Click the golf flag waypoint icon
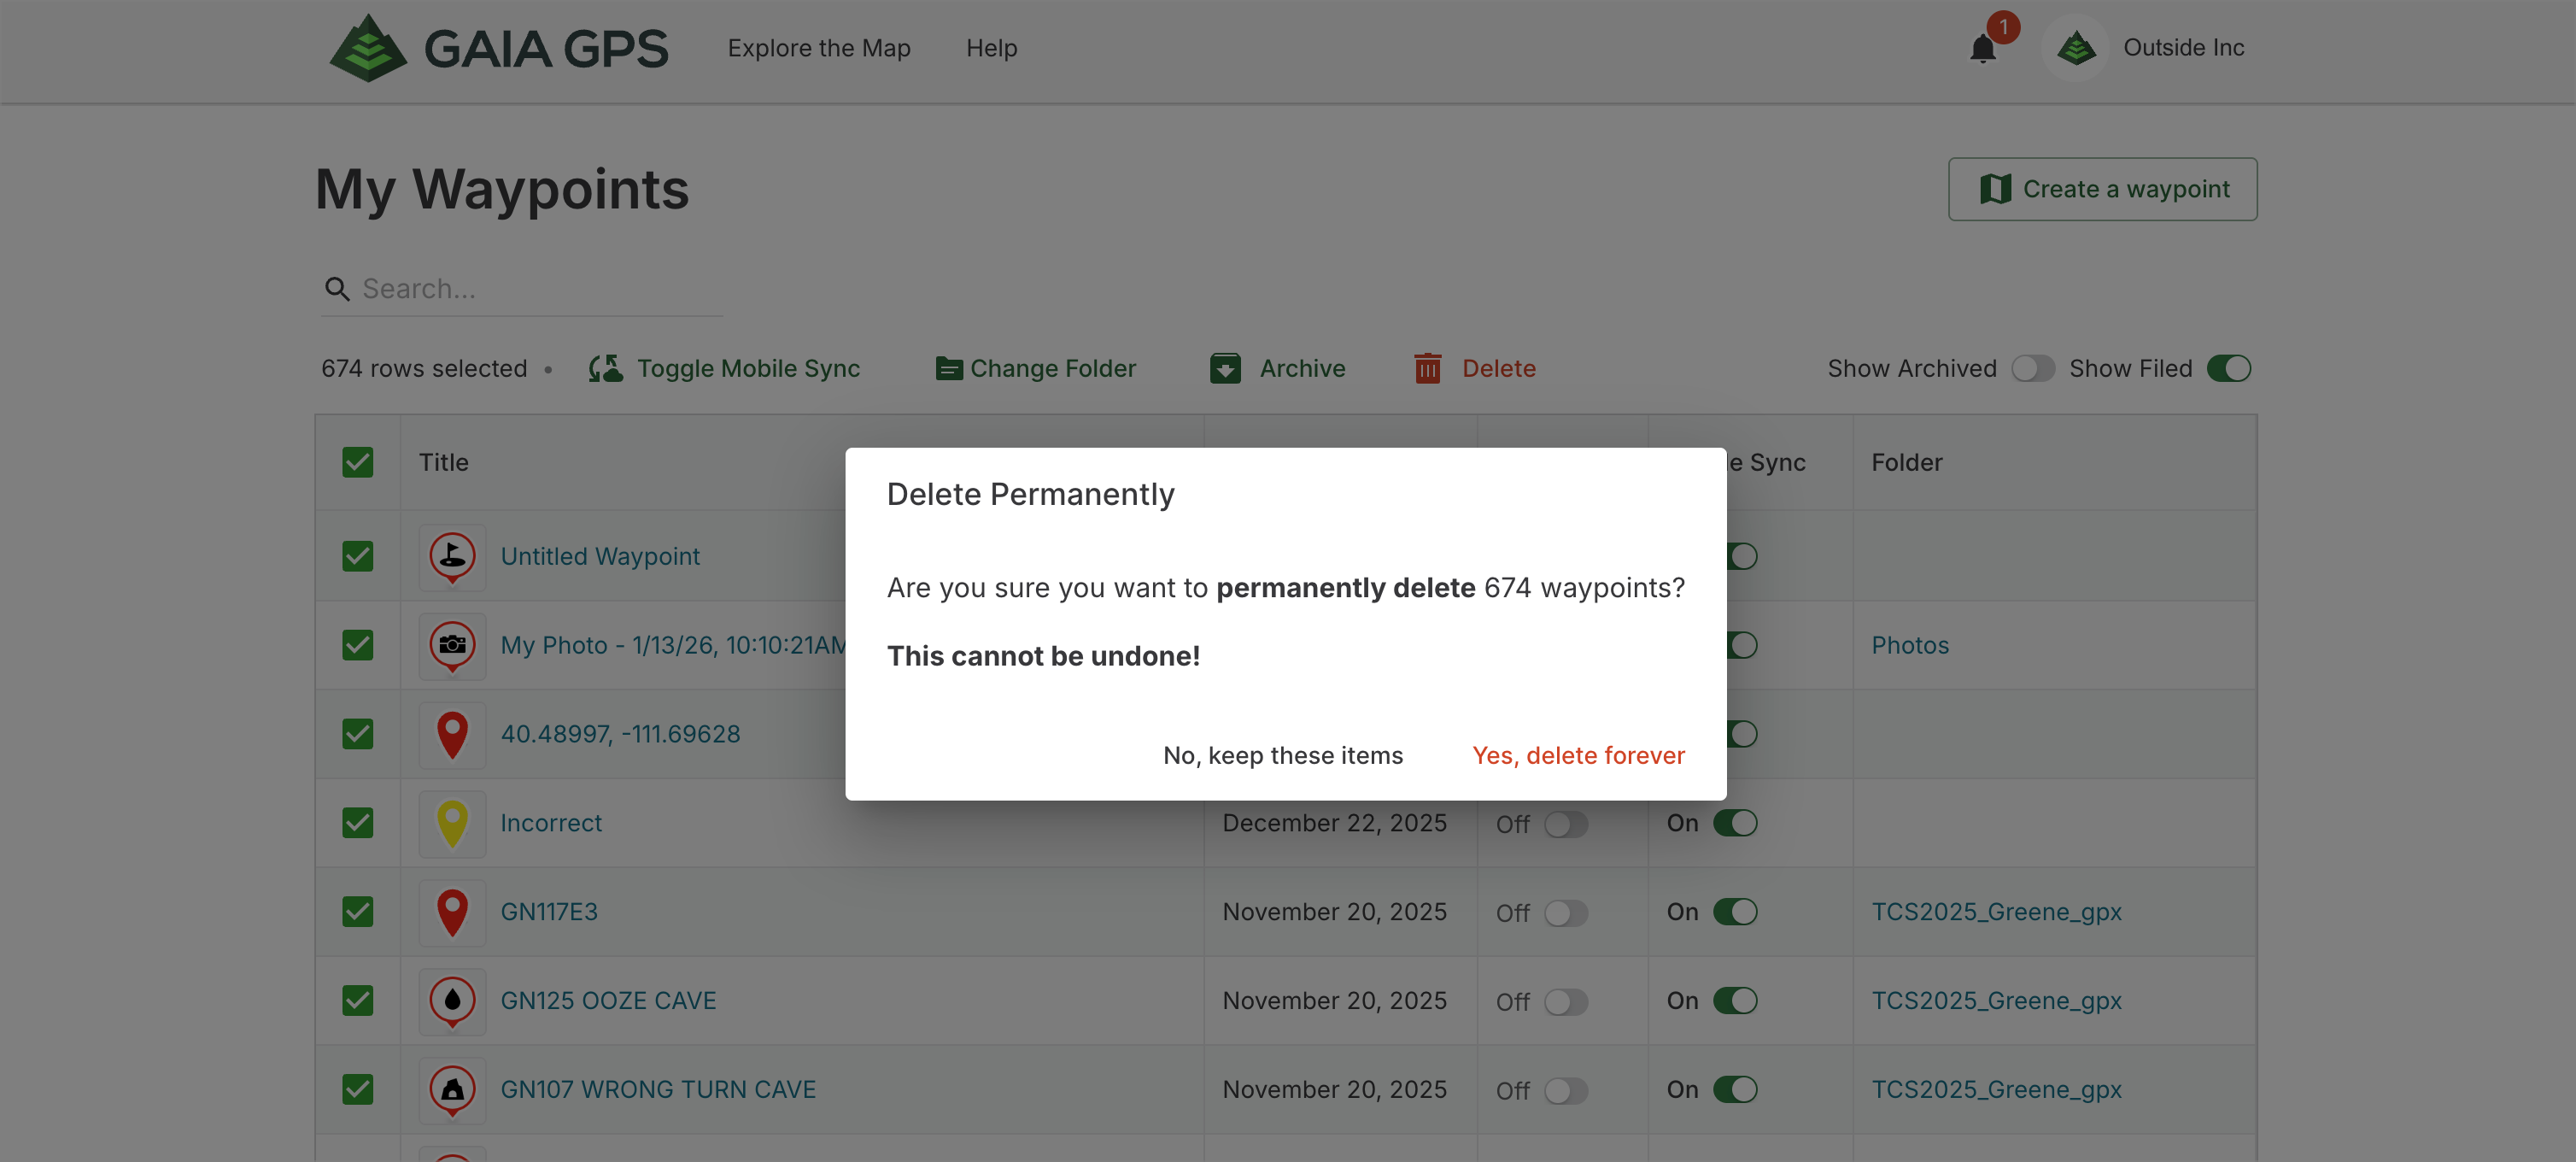This screenshot has height=1162, width=2576. click(452, 556)
